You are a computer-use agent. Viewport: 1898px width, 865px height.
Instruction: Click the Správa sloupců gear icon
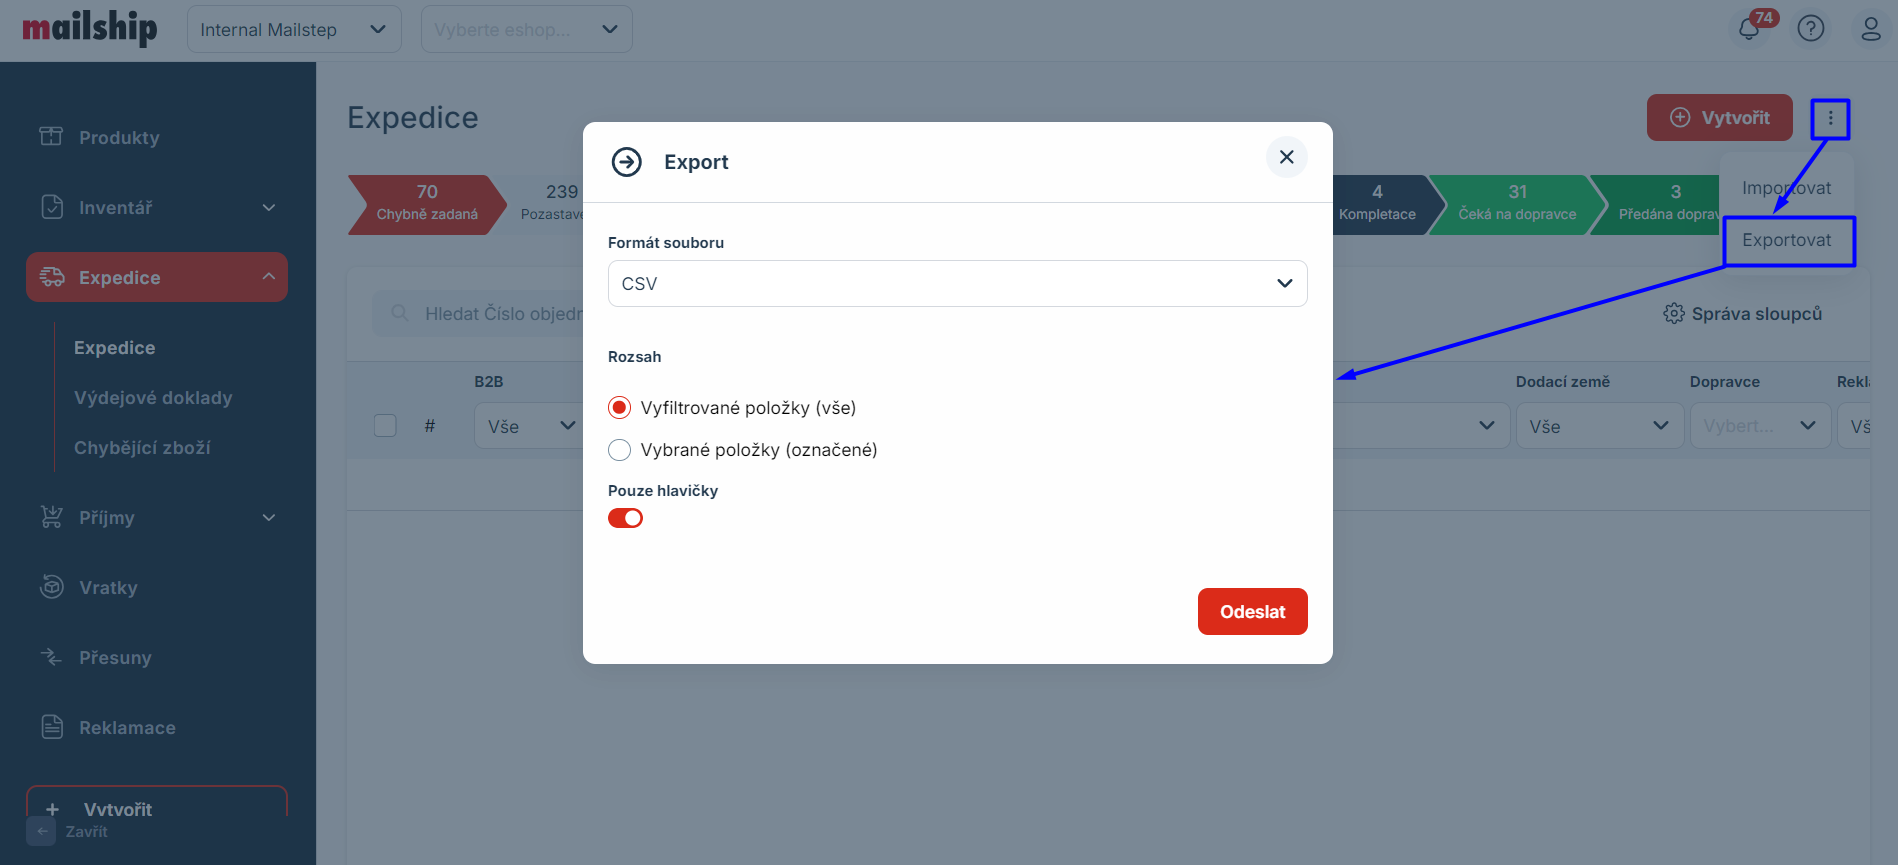click(x=1673, y=314)
